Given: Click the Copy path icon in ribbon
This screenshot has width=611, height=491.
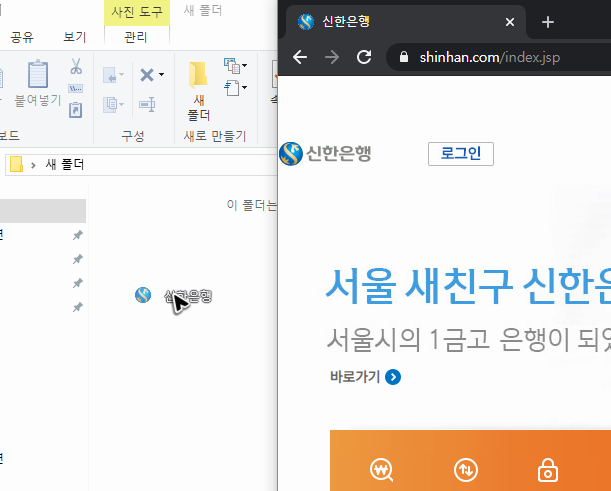Looking at the screenshot, I should point(76,88).
